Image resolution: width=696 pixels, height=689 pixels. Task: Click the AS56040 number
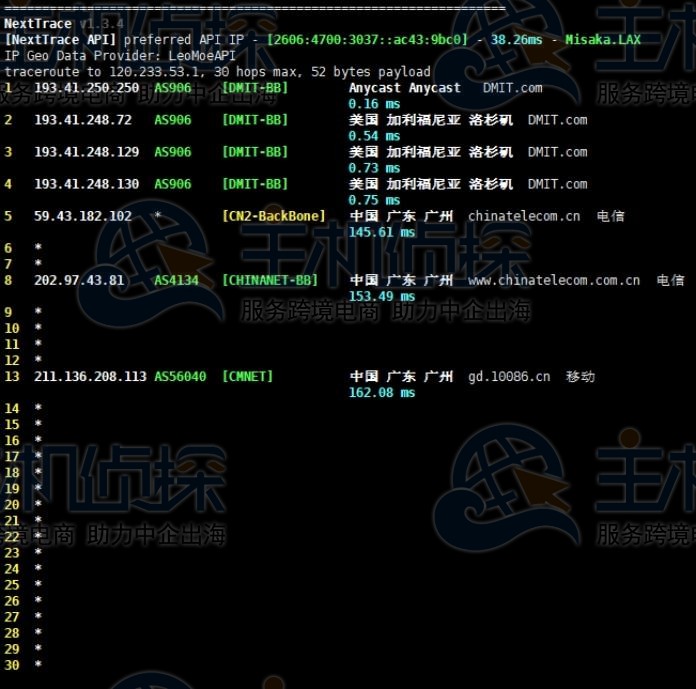pyautogui.click(x=180, y=376)
